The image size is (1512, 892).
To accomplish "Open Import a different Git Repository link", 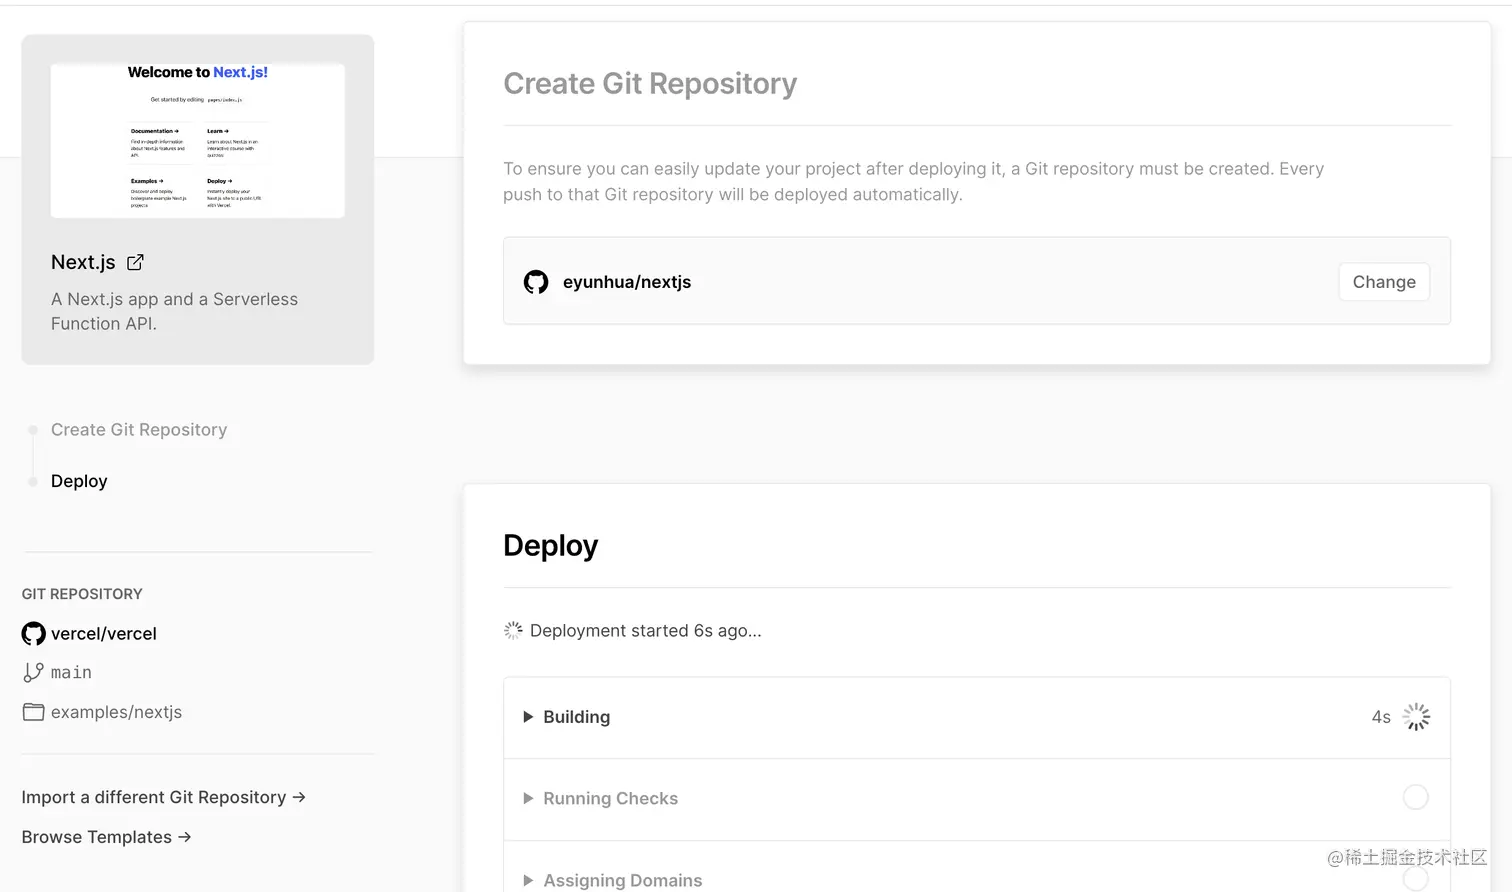I will click(x=164, y=797).
